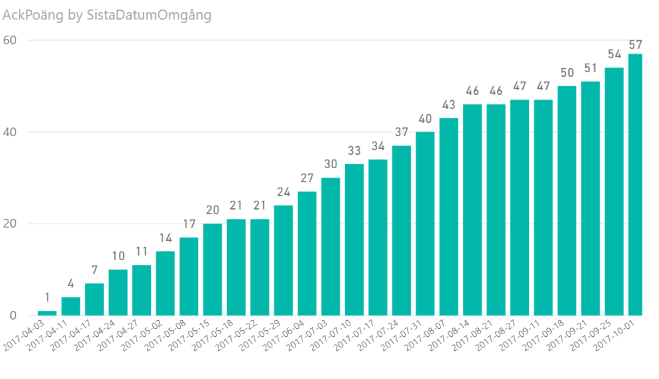Select the bar showing 30

coord(331,247)
